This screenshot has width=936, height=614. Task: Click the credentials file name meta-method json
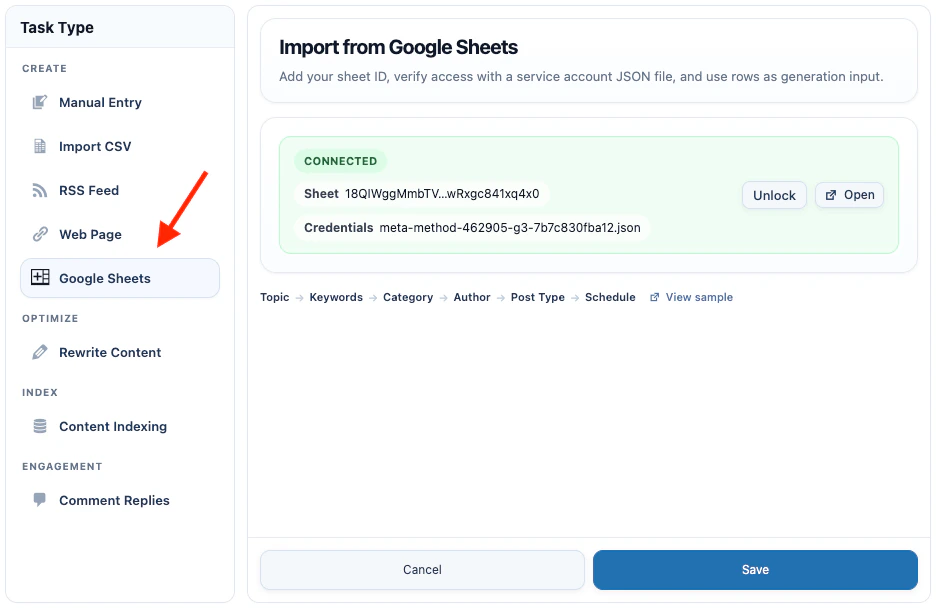click(510, 228)
